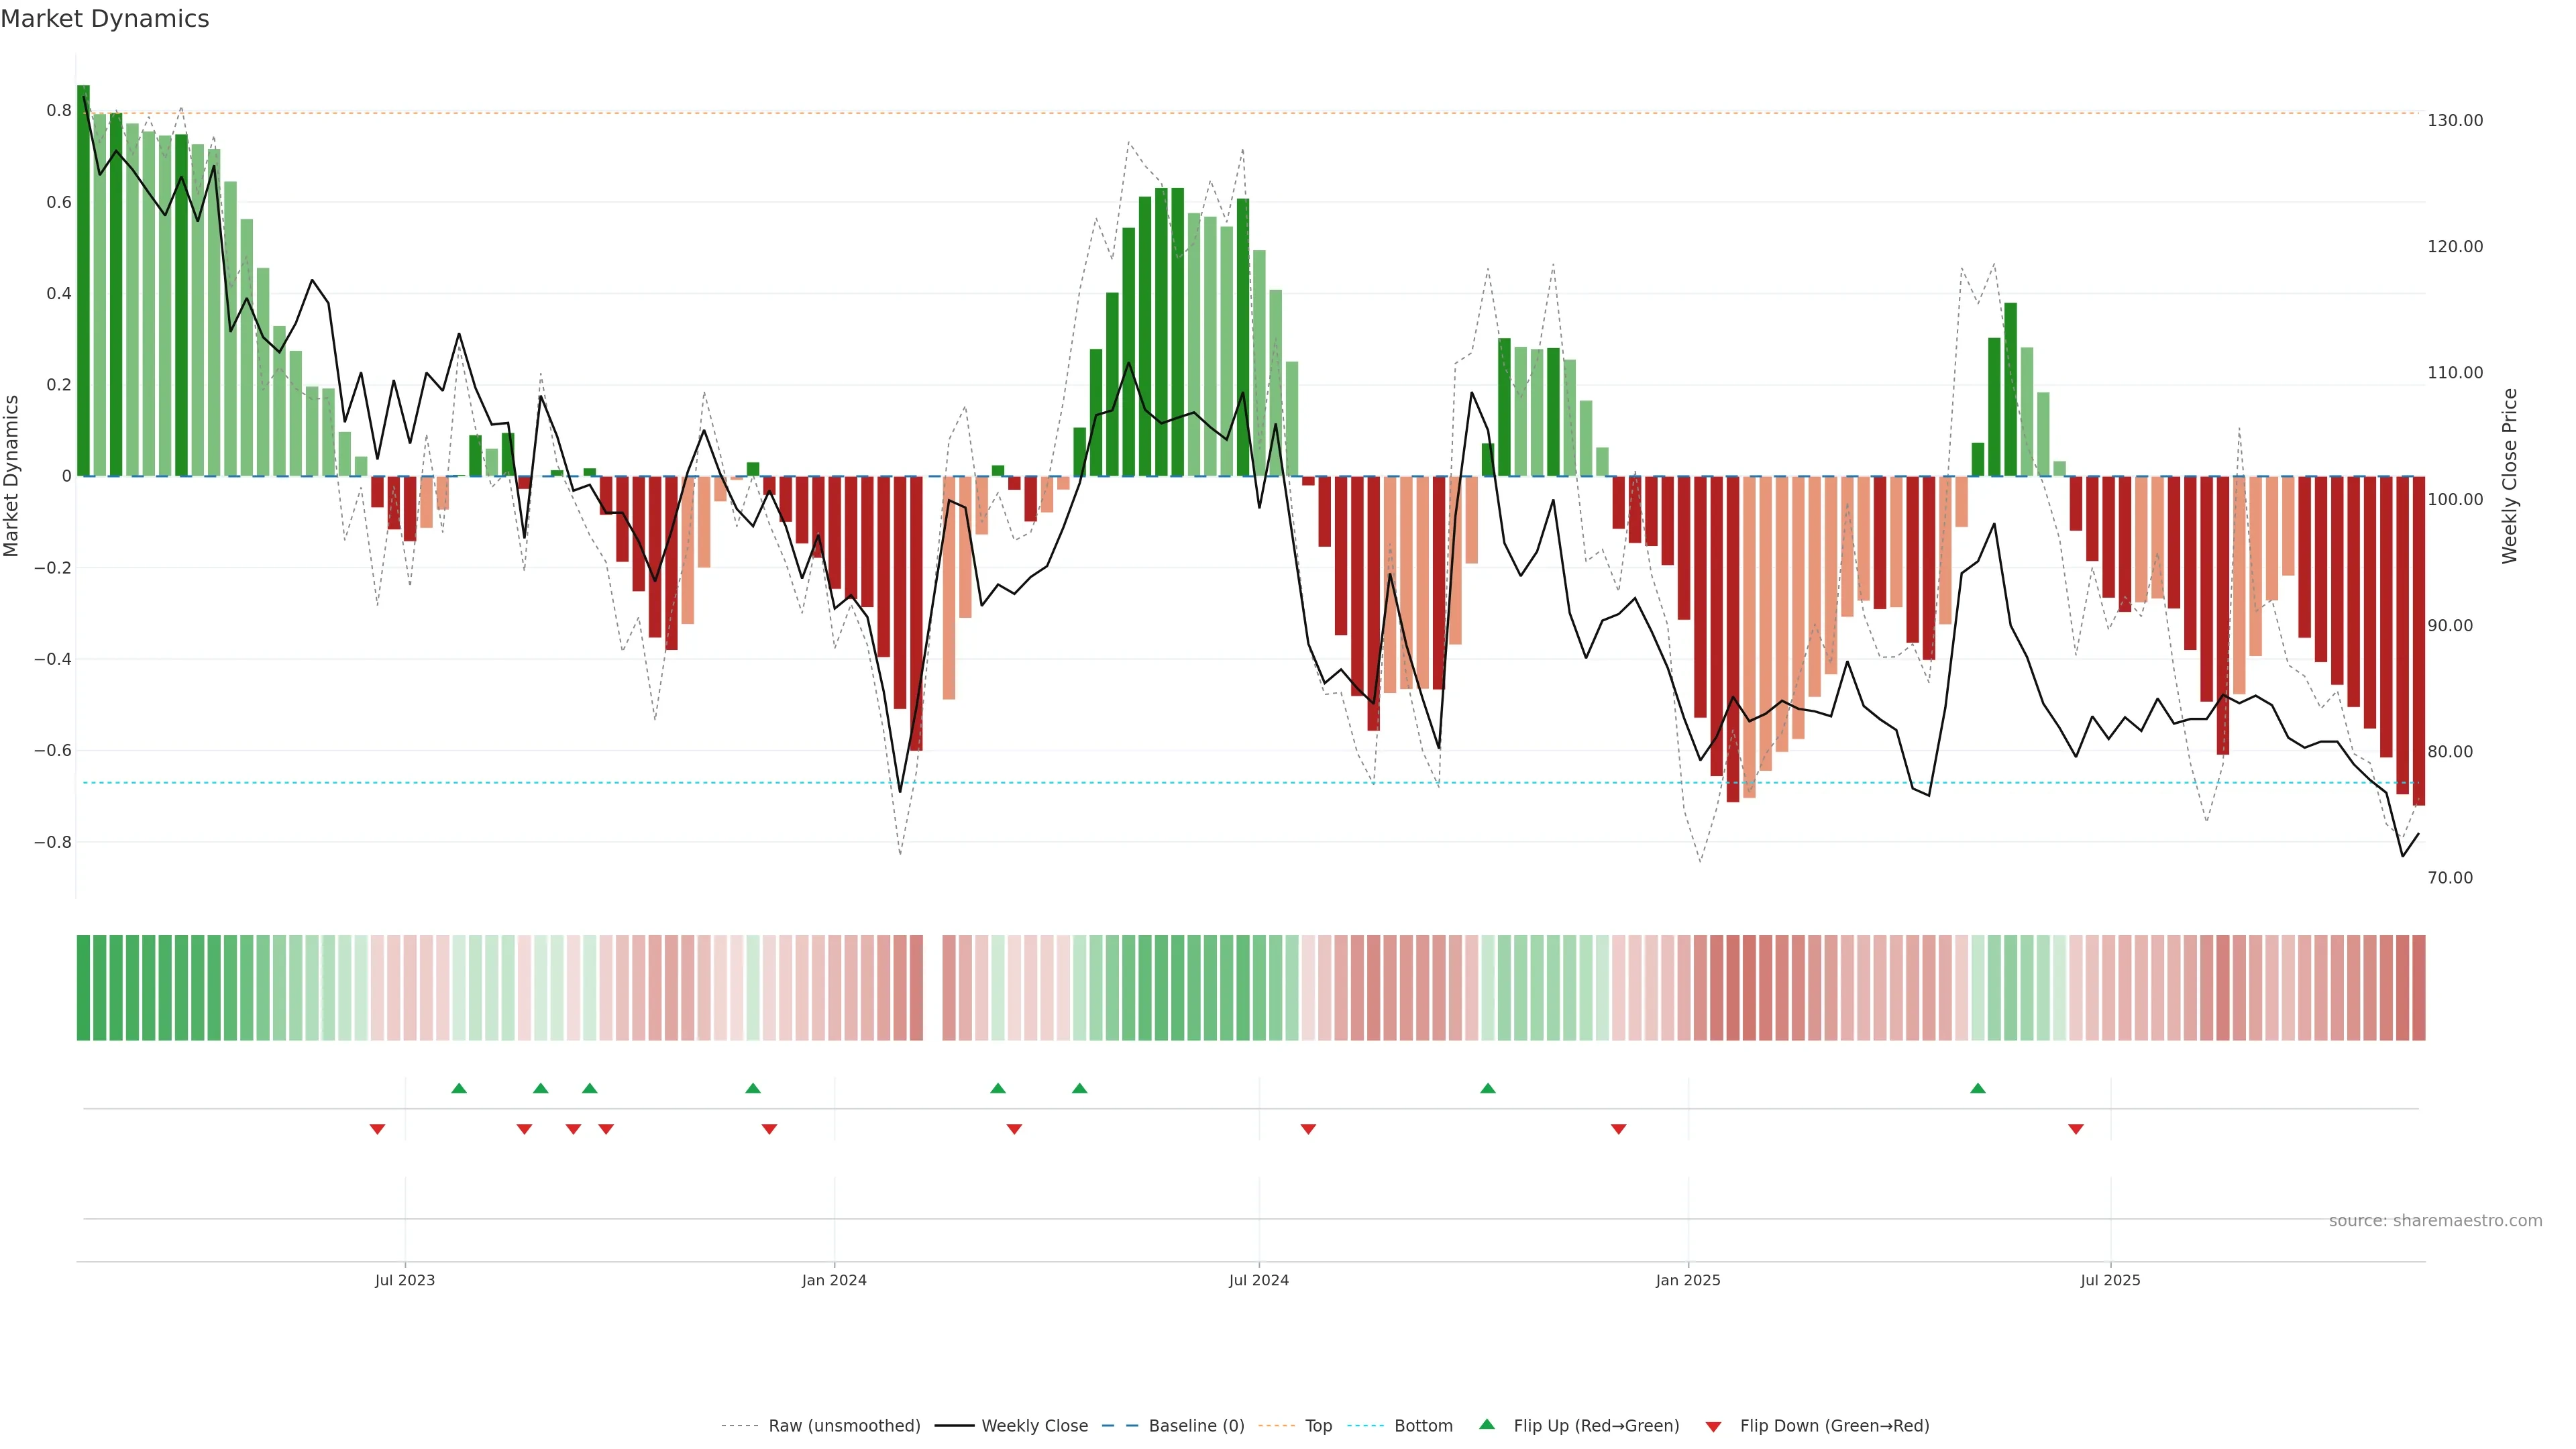The height and width of the screenshot is (1449, 2576).
Task: Click the first red Flip Down marker
Action: click(x=377, y=1129)
